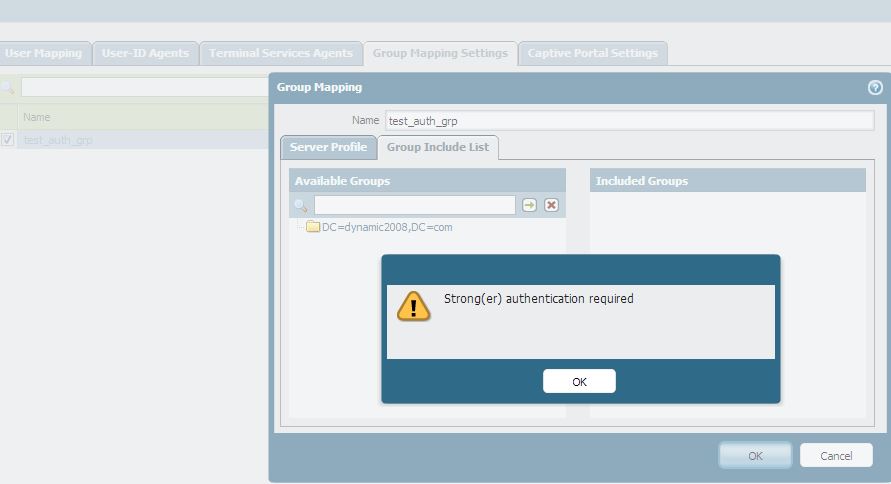Click the Name column header
Viewport: 891px width, 484px height.
click(143, 117)
